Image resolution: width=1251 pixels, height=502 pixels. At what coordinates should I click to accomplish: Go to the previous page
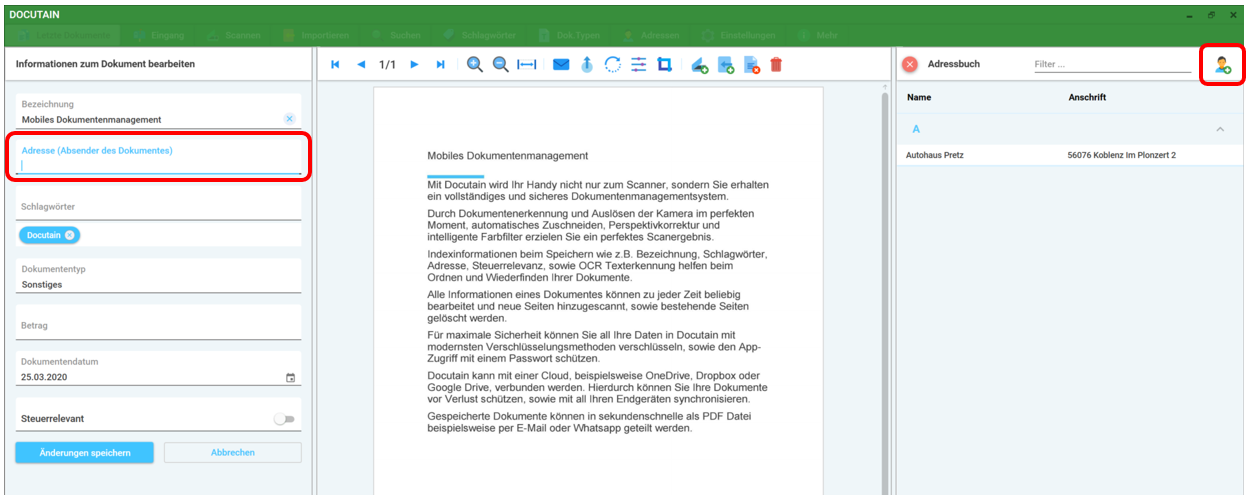point(361,64)
